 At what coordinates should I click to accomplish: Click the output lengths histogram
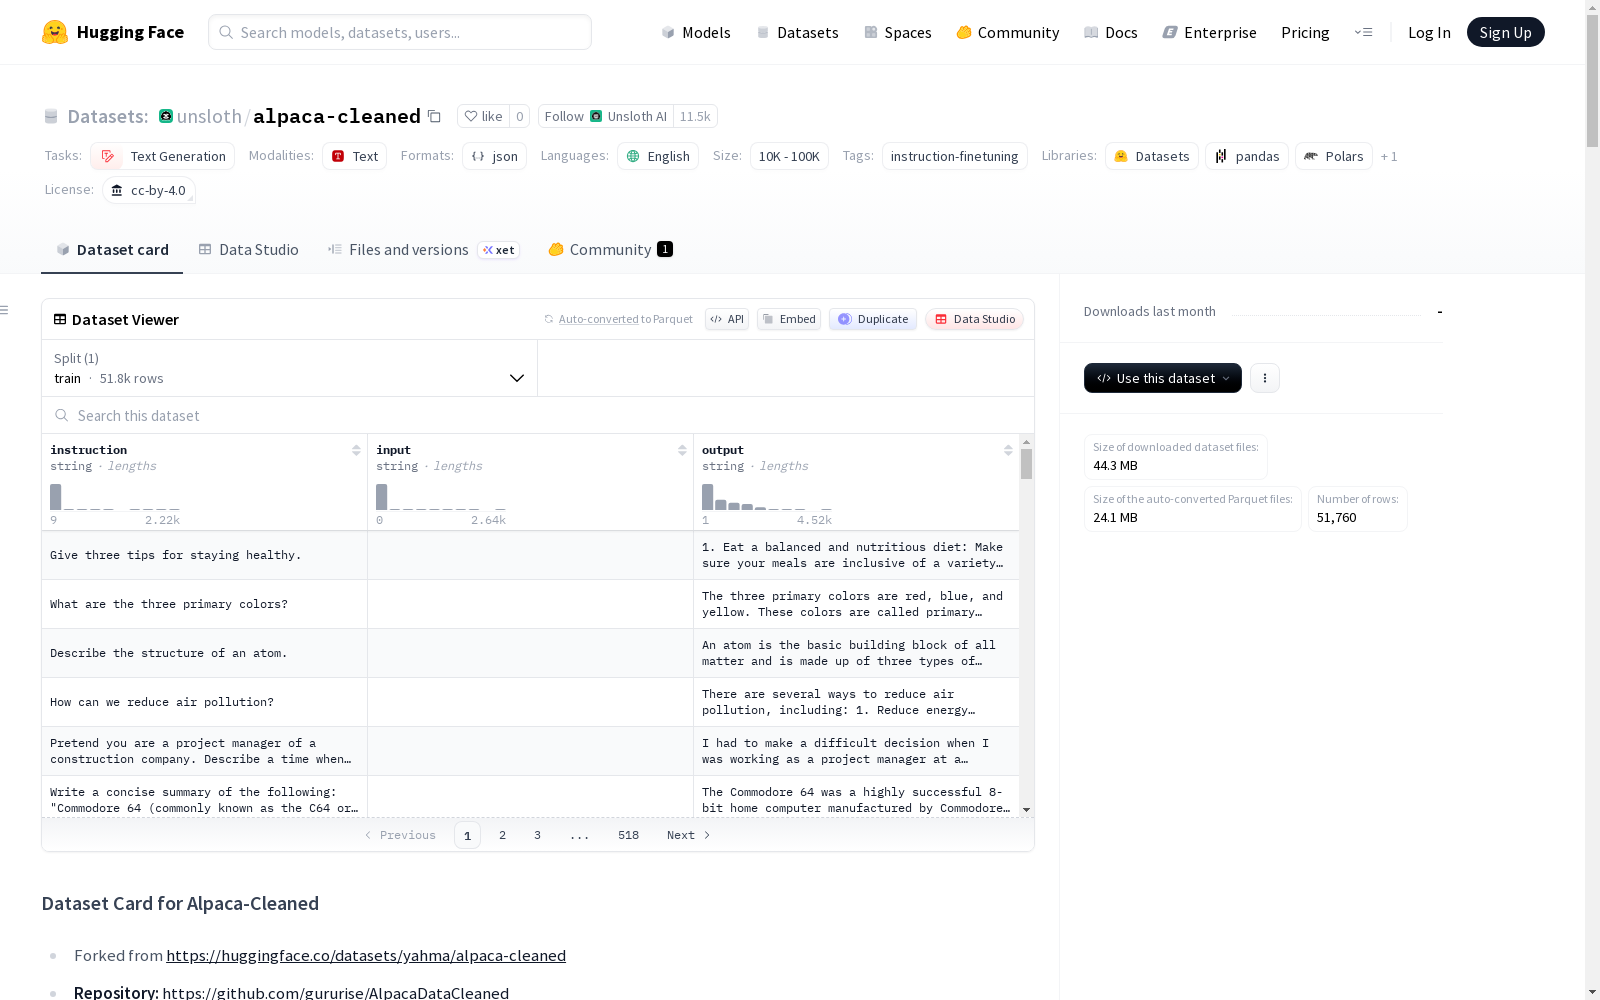point(767,497)
